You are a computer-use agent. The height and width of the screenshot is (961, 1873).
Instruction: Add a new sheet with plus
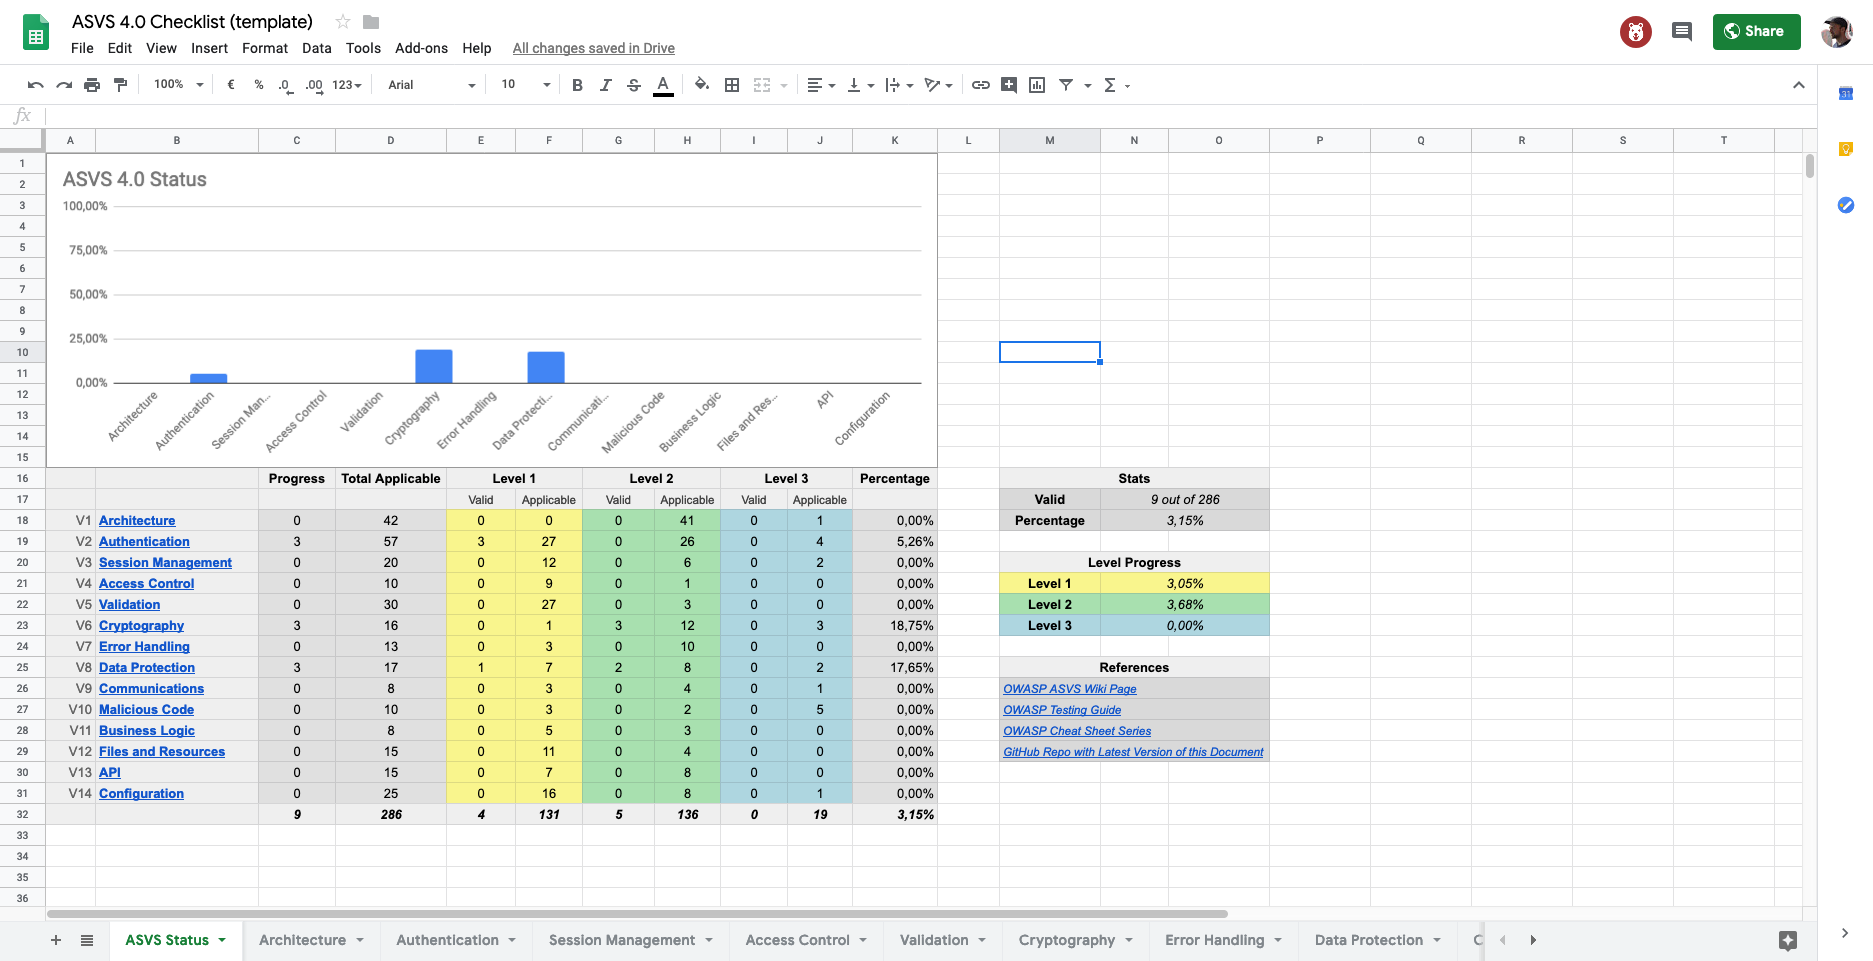(x=56, y=940)
